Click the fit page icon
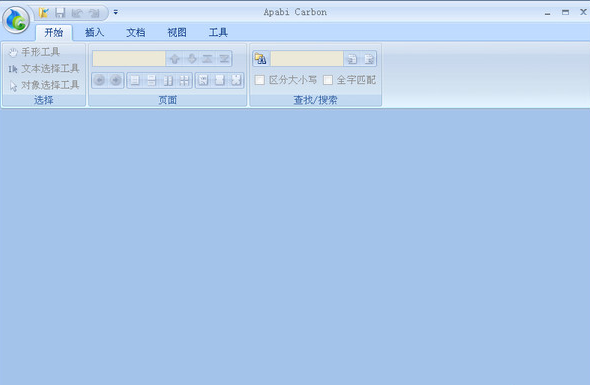 click(220, 80)
